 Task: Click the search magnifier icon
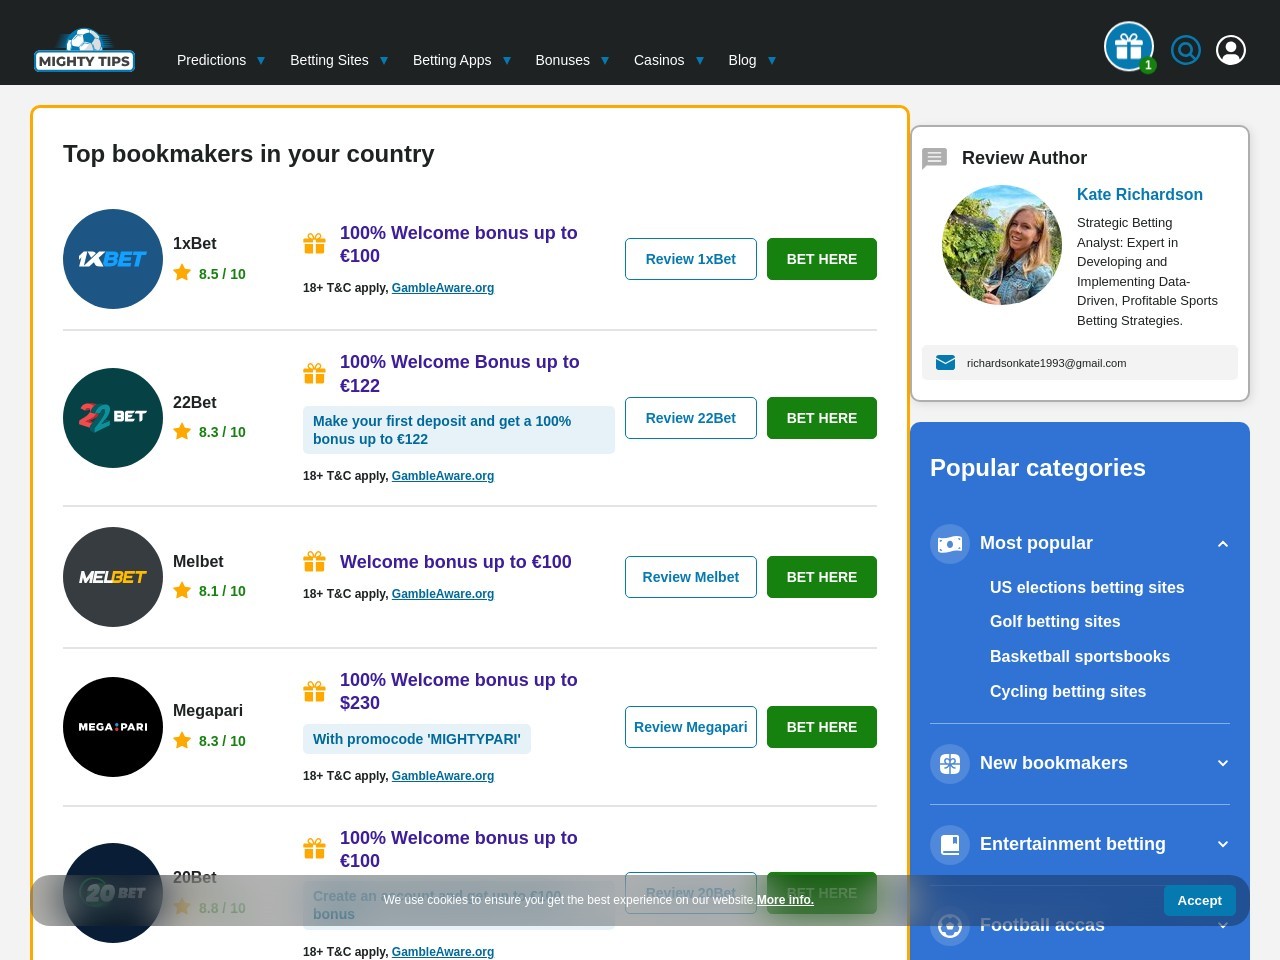point(1186,50)
